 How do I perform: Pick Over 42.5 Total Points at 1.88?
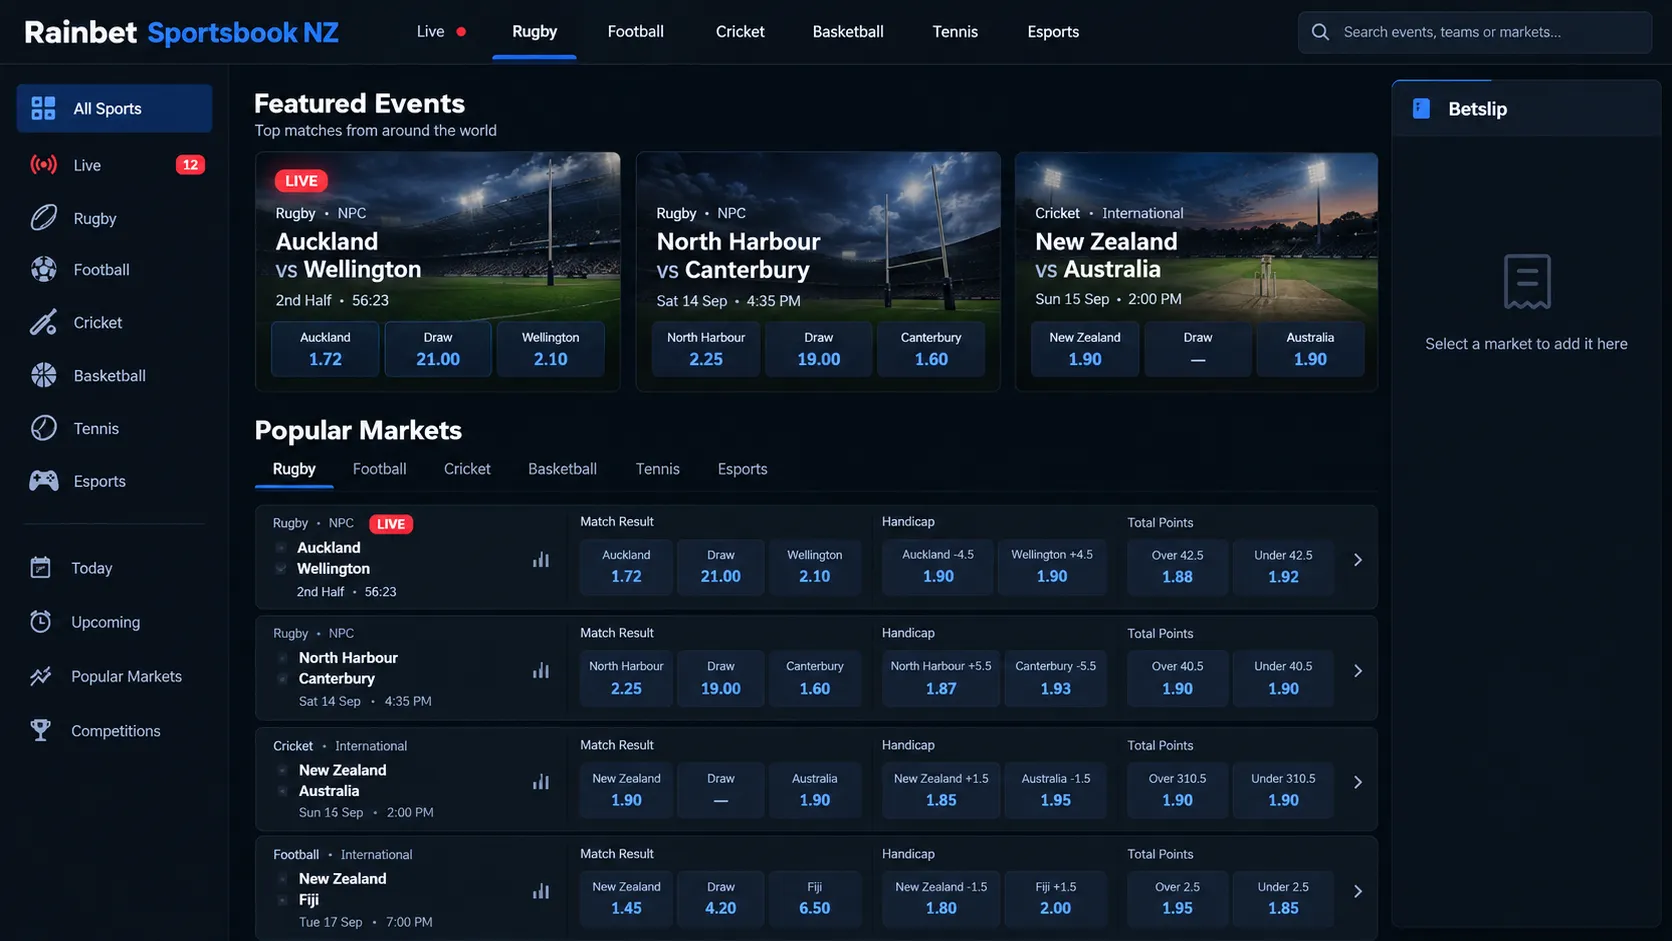point(1177,567)
